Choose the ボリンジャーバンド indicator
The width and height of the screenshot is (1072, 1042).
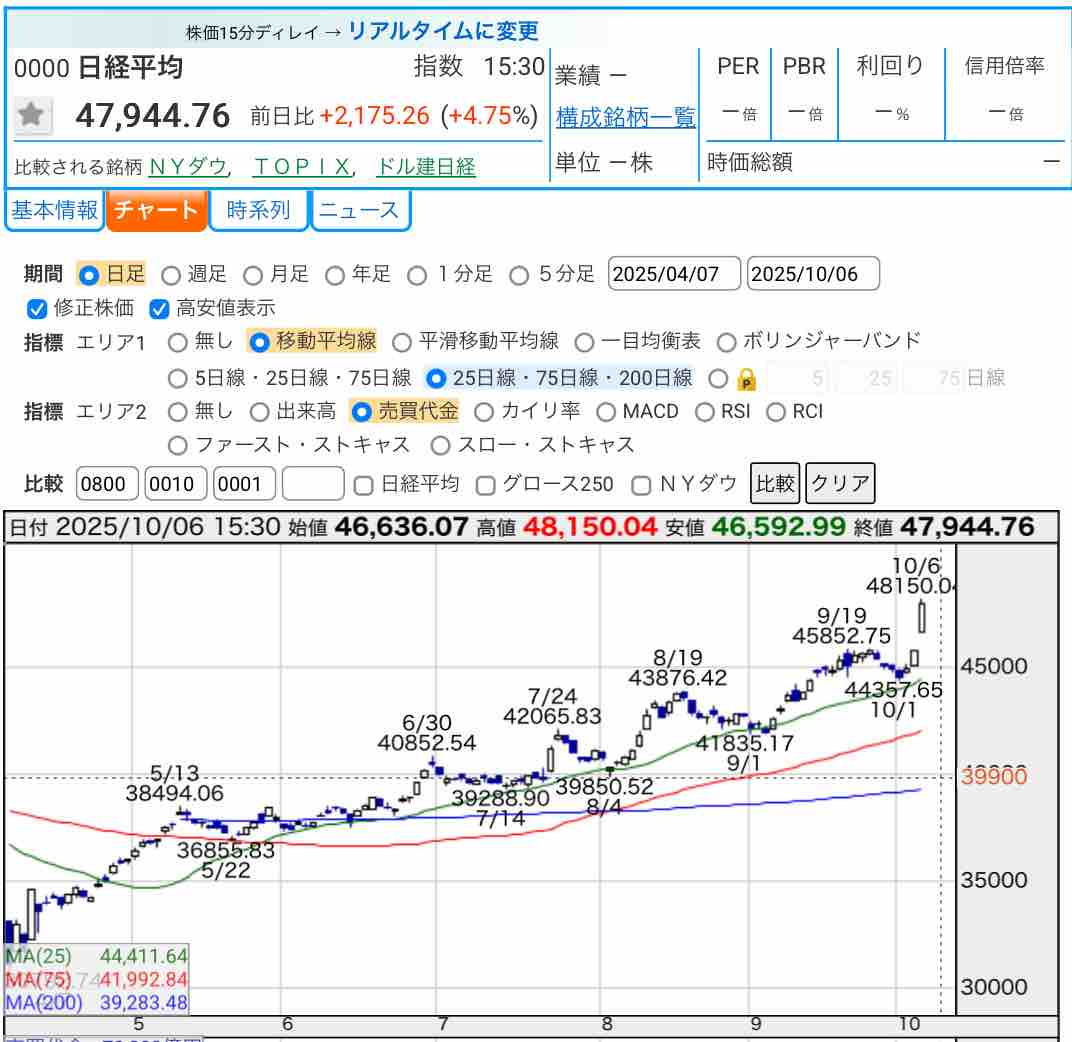(x=727, y=342)
